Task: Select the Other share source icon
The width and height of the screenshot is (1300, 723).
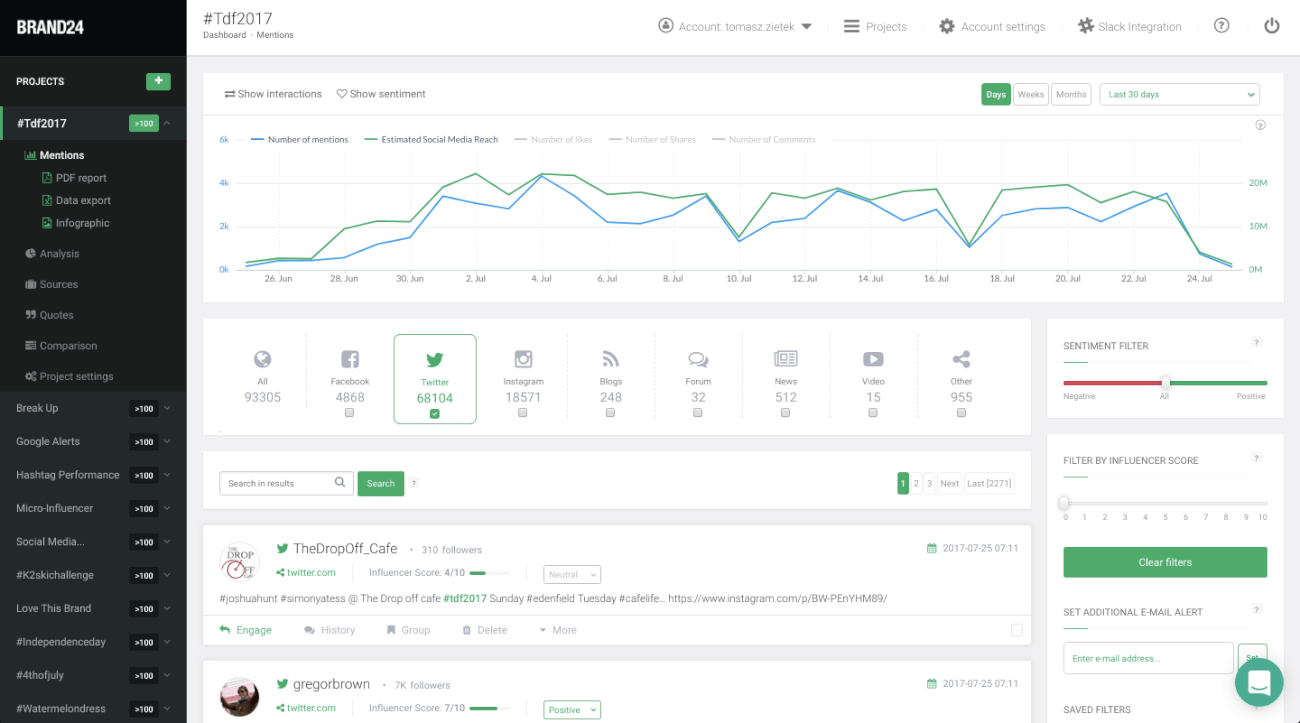Action: [x=961, y=359]
